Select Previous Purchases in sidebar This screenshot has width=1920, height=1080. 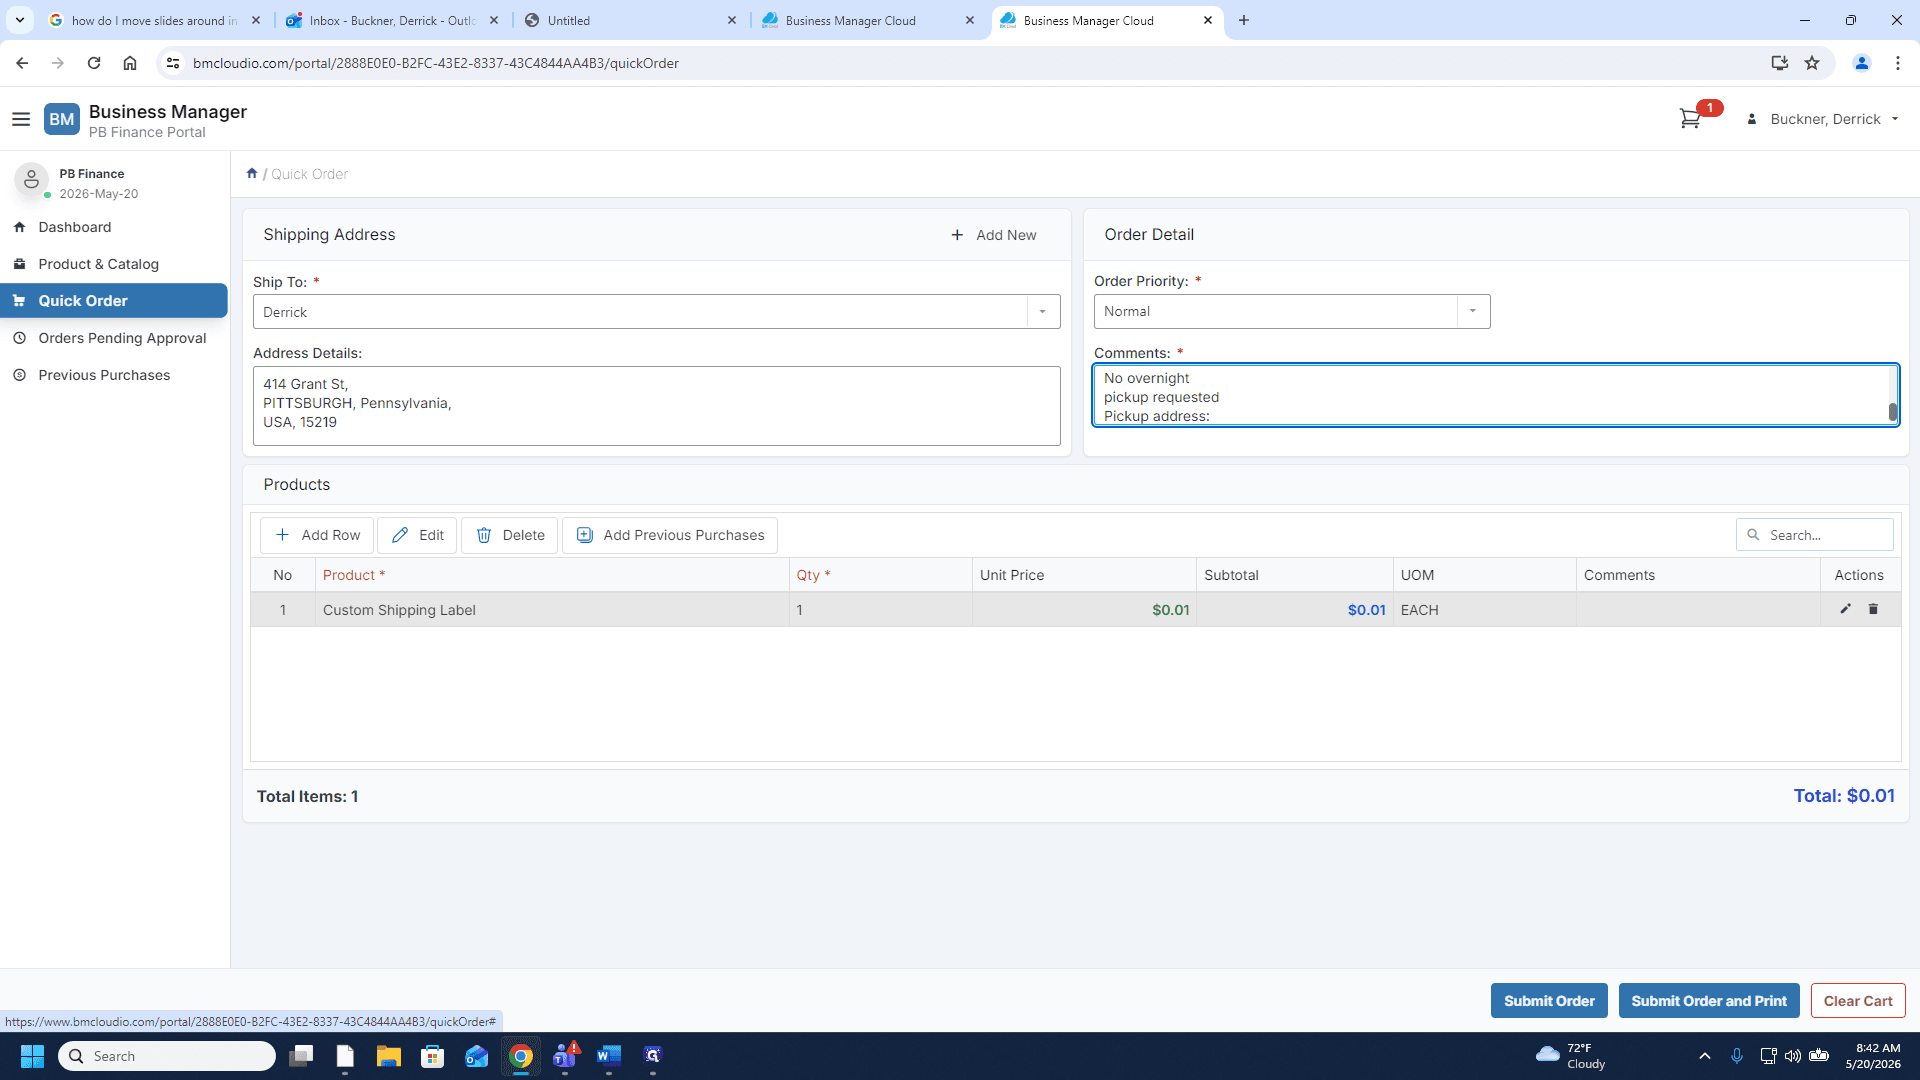tap(104, 375)
